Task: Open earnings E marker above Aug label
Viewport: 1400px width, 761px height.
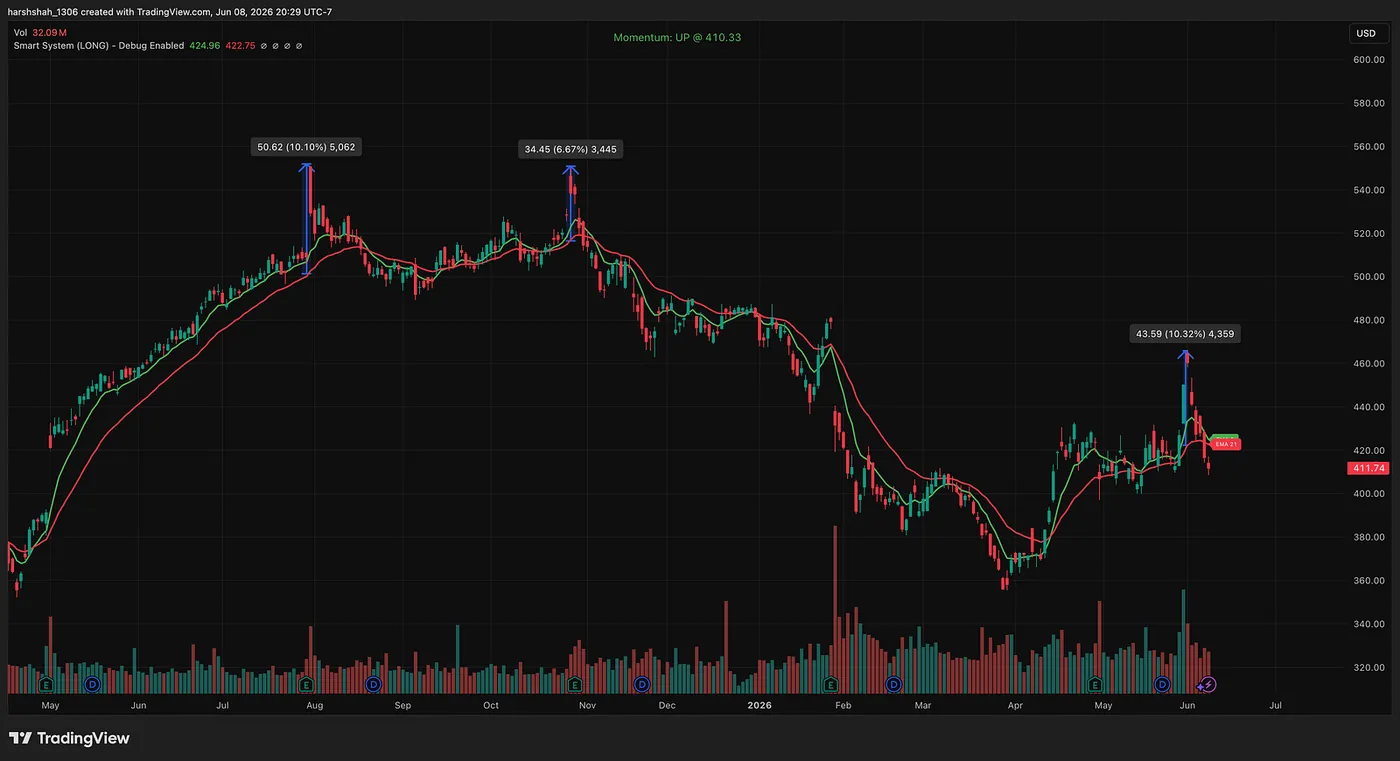Action: coord(306,685)
